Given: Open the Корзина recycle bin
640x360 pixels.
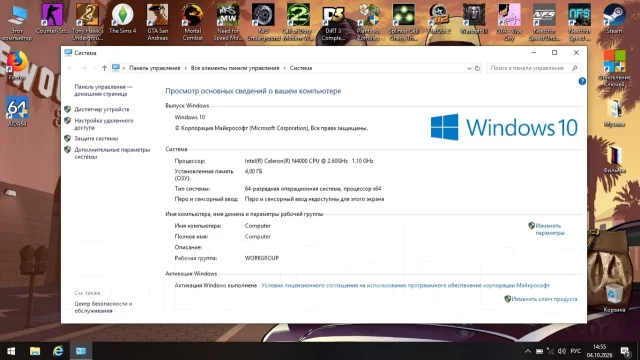Looking at the screenshot, I should click(x=614, y=298).
